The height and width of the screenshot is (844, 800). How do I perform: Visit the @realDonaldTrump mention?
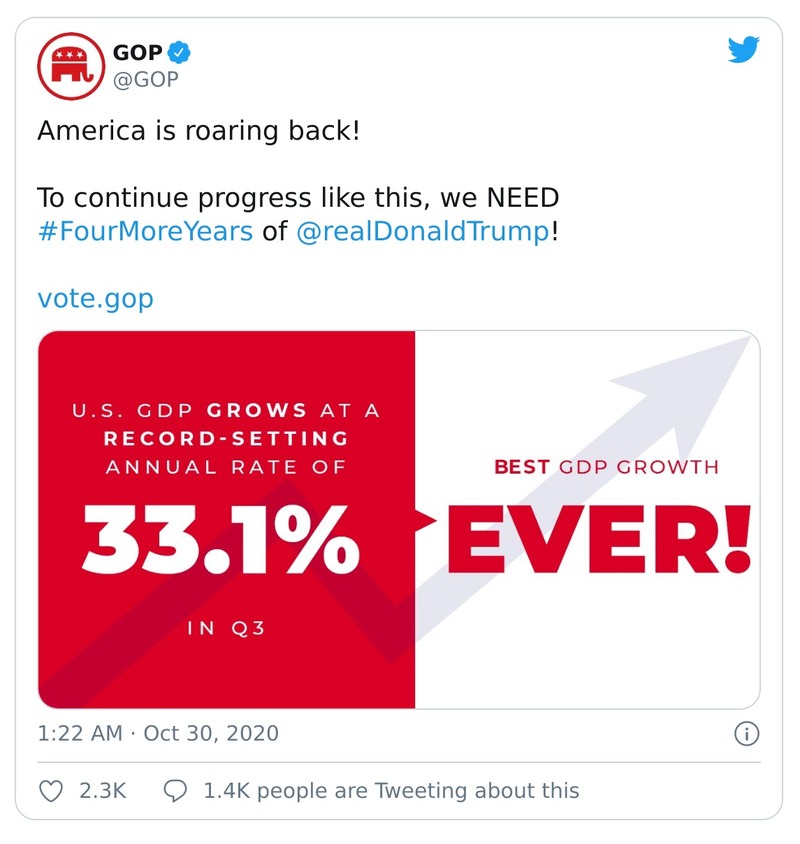(423, 231)
